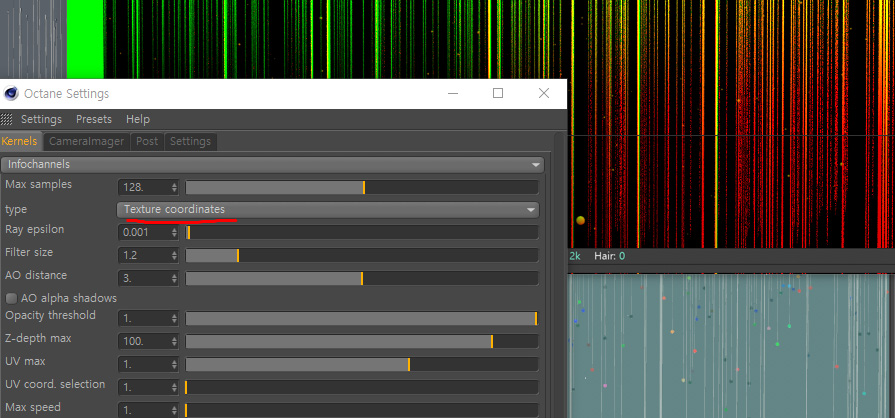The image size is (895, 418).
Task: Open the Help menu
Action: tap(138, 119)
